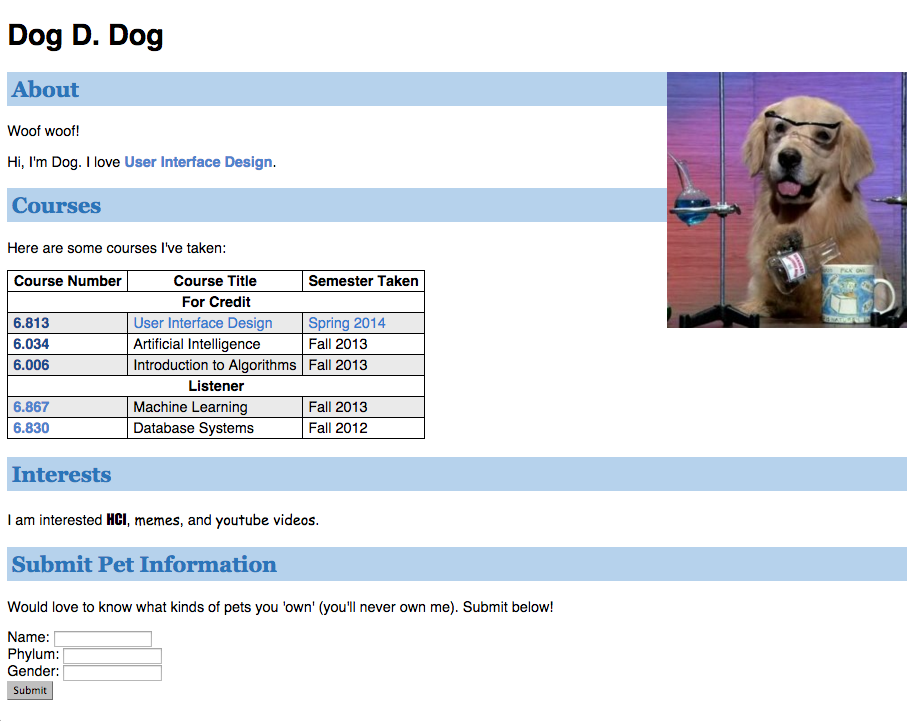Click the Interests section heading
The image size is (912, 721).
(x=61, y=474)
